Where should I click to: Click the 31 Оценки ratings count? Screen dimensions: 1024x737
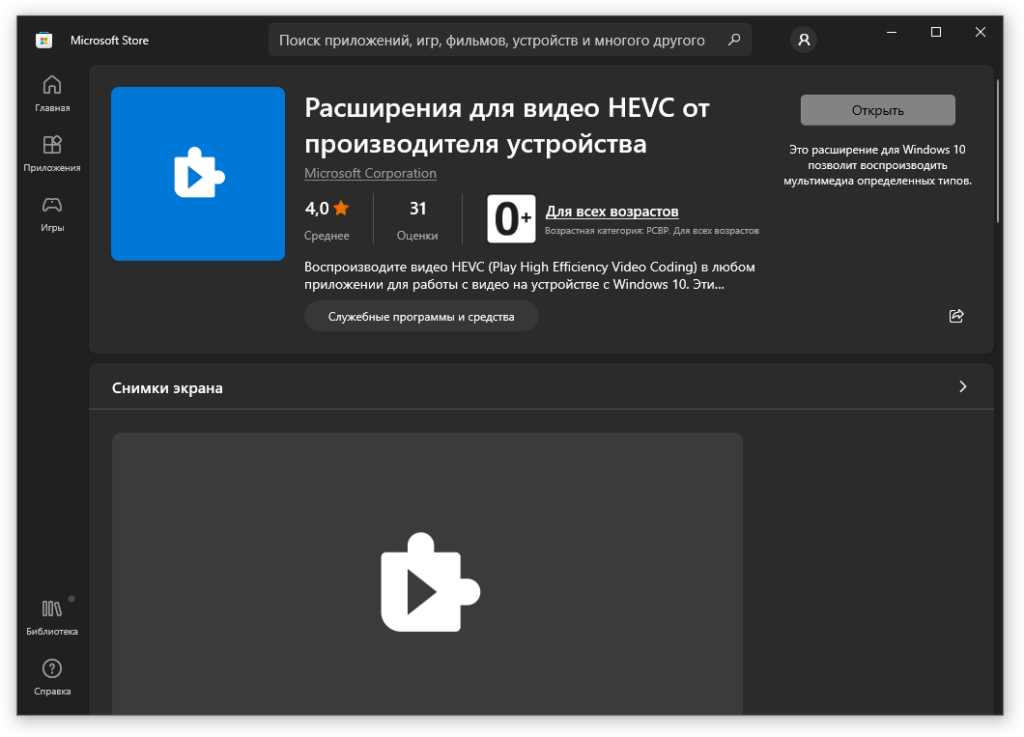[417, 220]
